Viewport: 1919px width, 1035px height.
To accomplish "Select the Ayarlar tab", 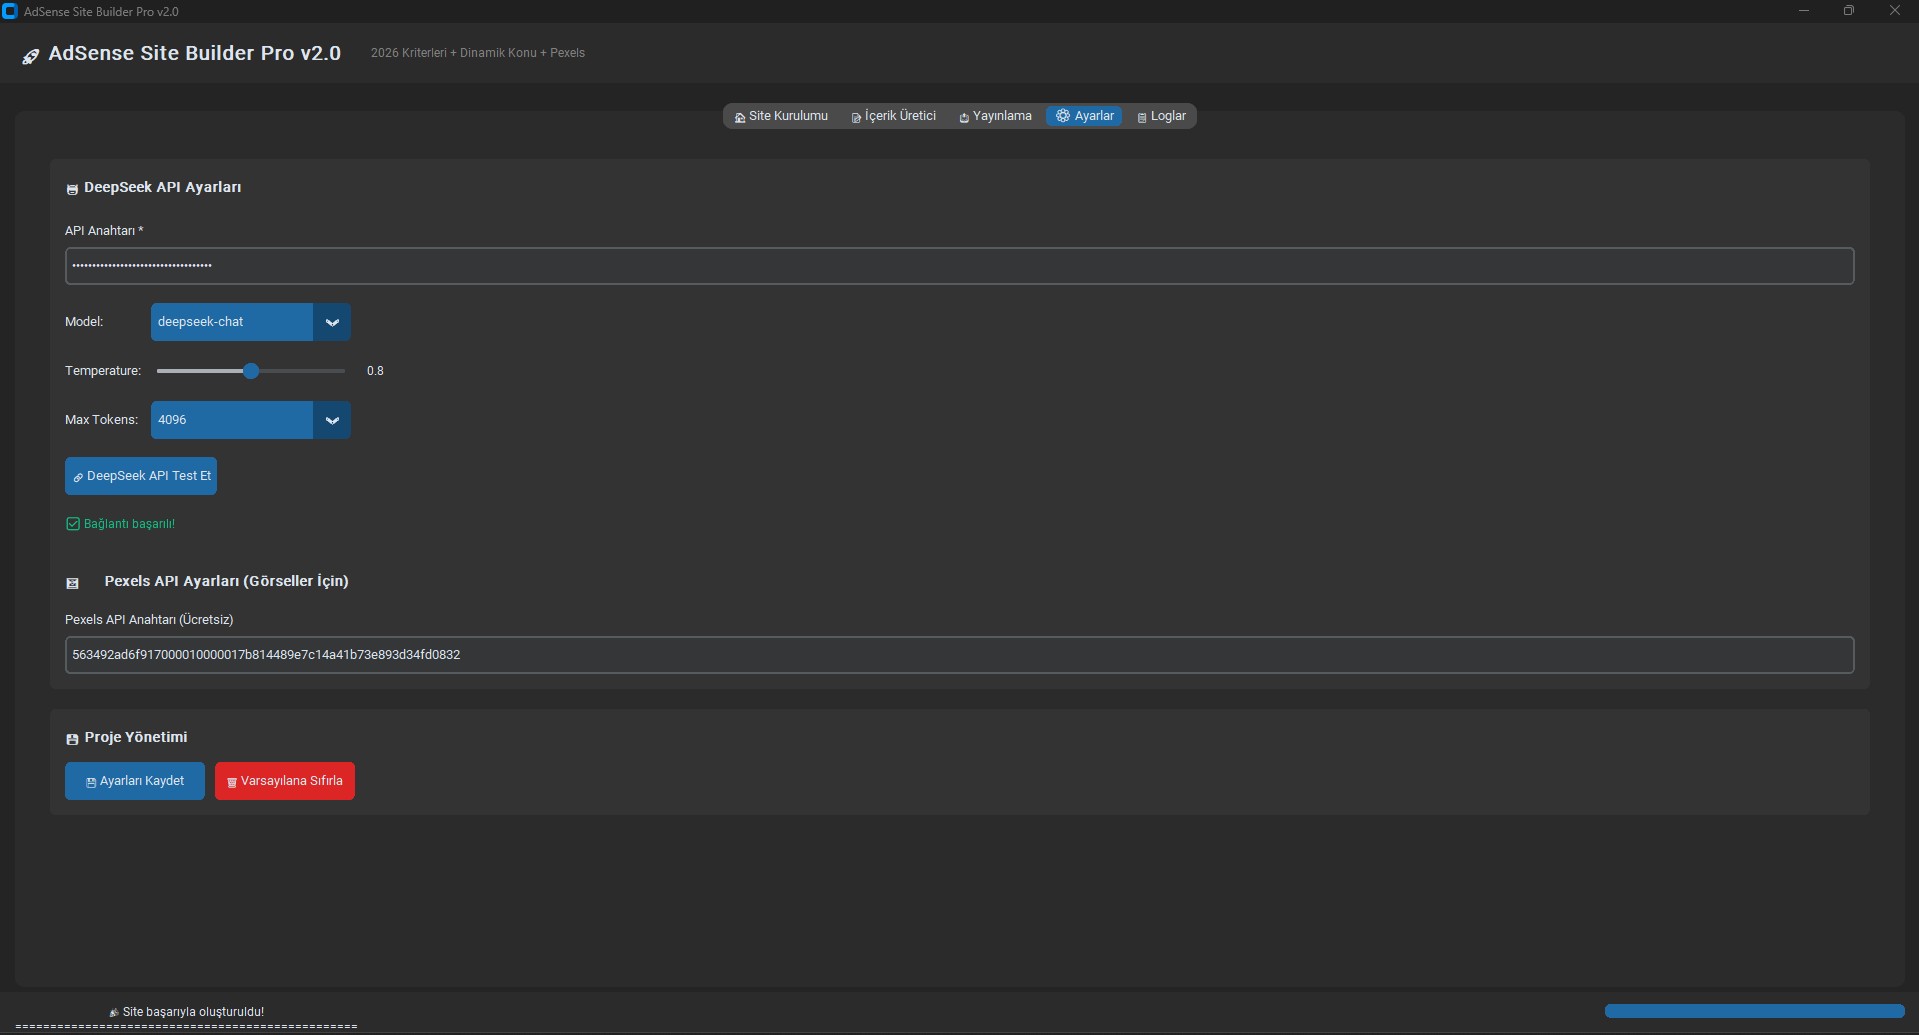I will (x=1084, y=116).
